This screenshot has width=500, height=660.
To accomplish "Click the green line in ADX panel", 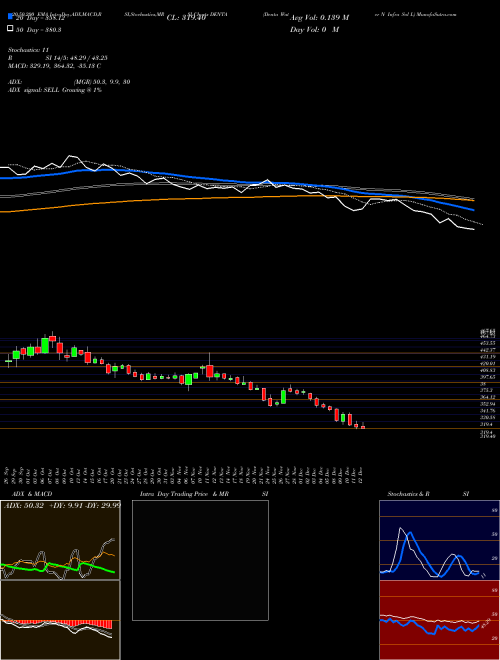I will pyautogui.click(x=58, y=567).
